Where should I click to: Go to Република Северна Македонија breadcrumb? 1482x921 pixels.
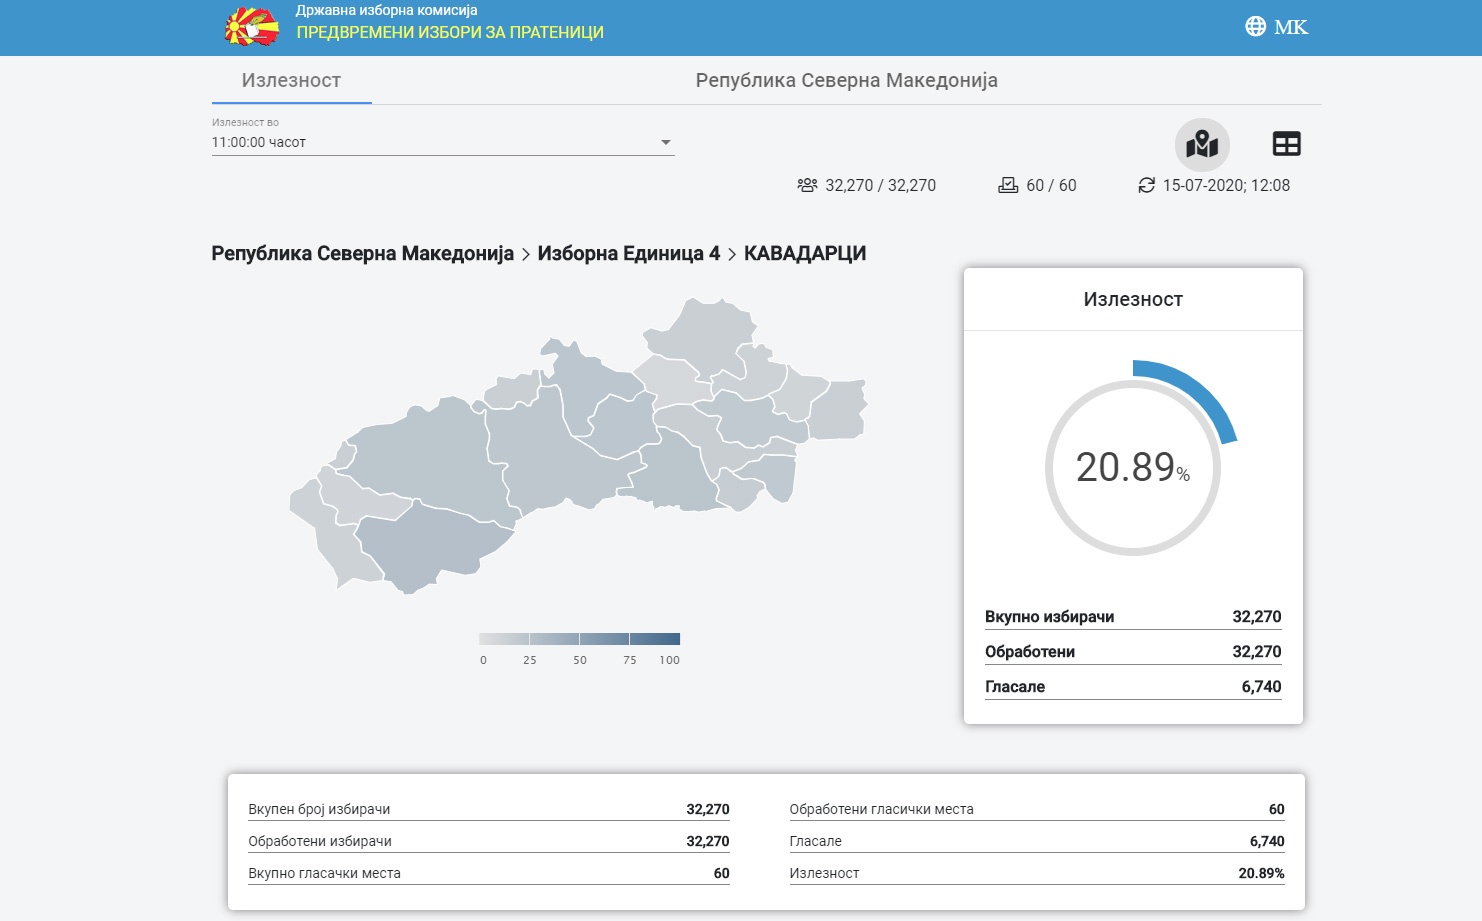362,254
